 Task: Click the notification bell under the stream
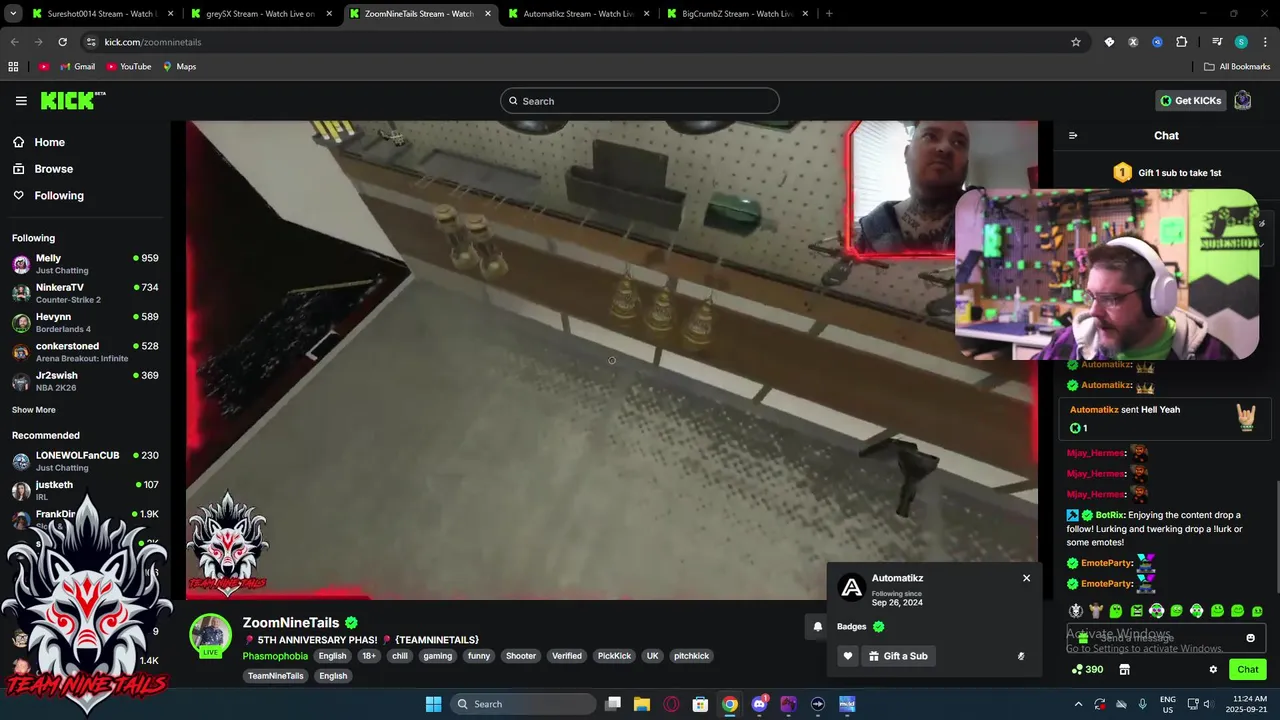pyautogui.click(x=817, y=627)
